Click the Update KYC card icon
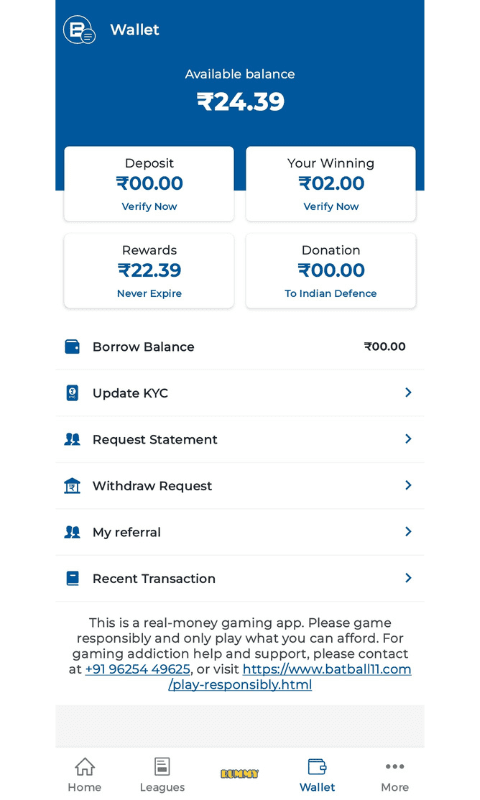This screenshot has height=800, width=480. click(x=72, y=393)
